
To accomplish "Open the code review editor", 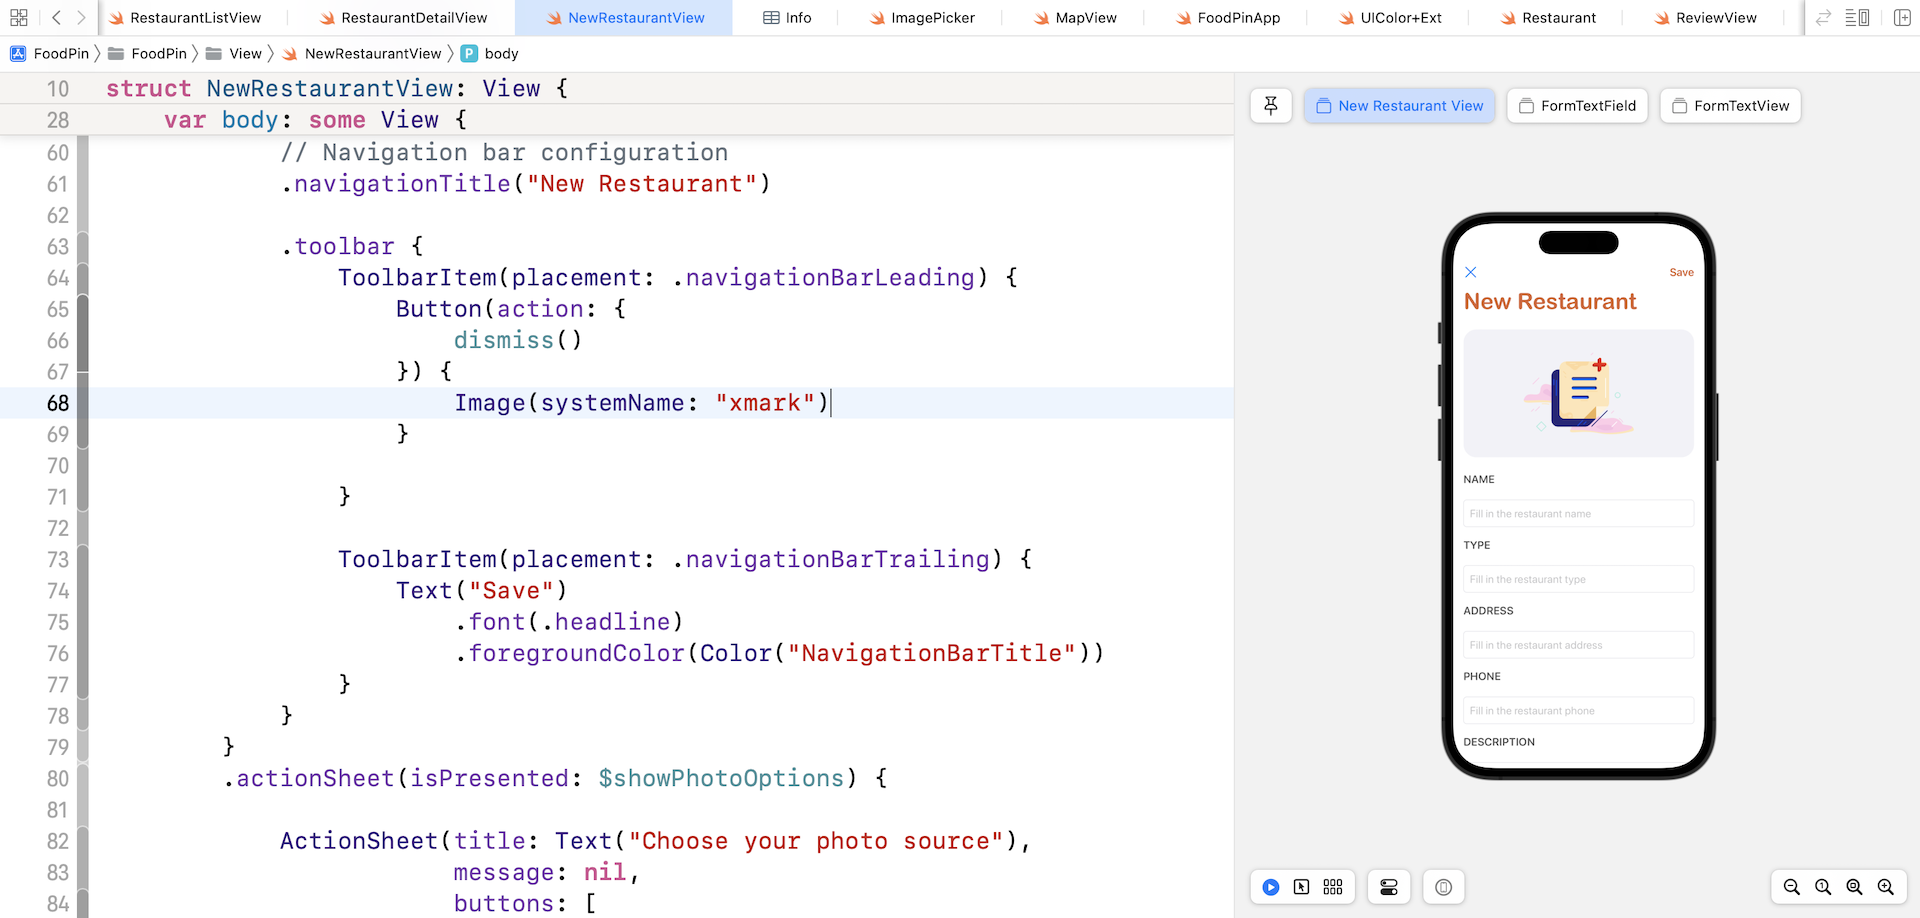I will coord(1823,17).
